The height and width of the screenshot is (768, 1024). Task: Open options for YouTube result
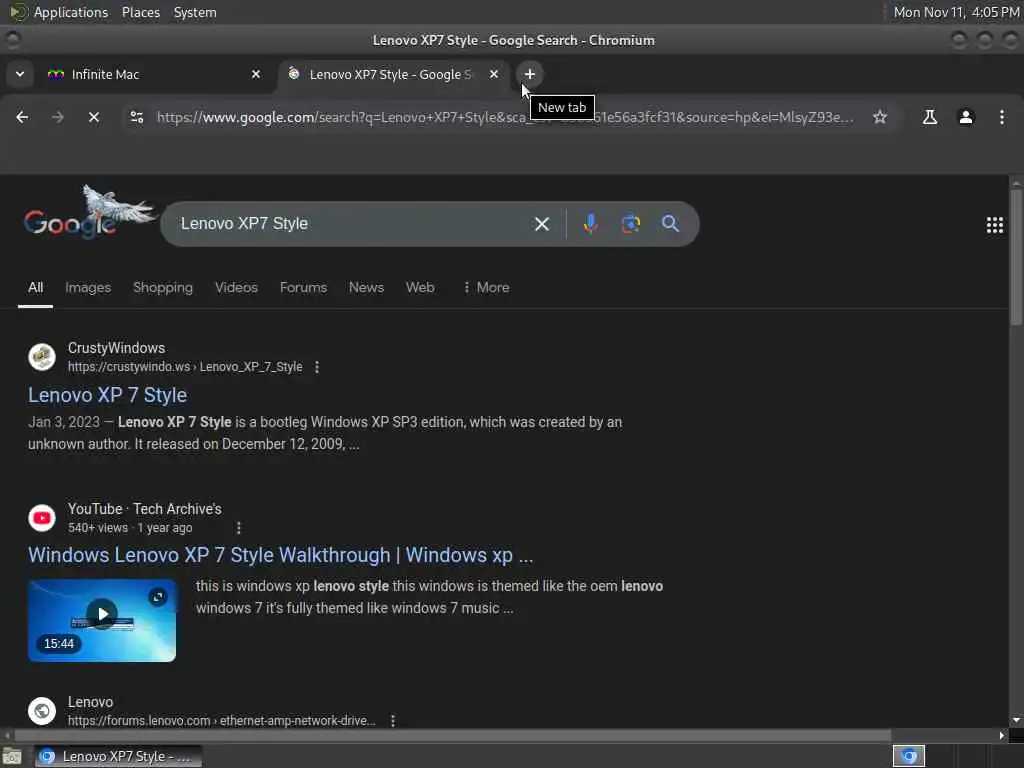pos(239,528)
